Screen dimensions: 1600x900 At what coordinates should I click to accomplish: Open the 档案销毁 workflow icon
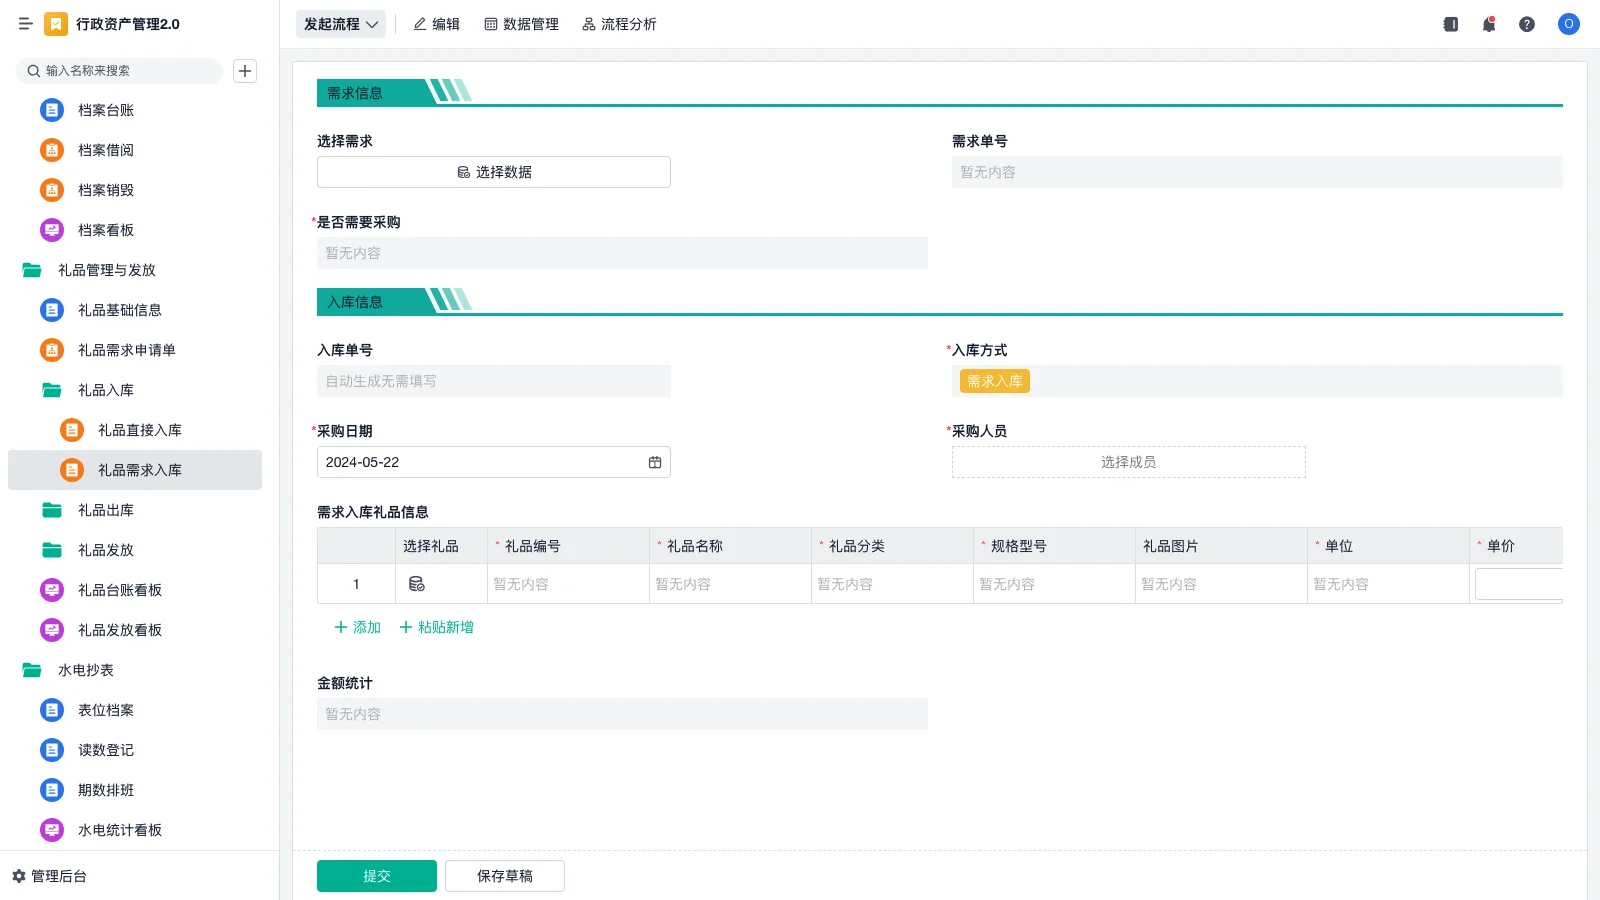(52, 190)
